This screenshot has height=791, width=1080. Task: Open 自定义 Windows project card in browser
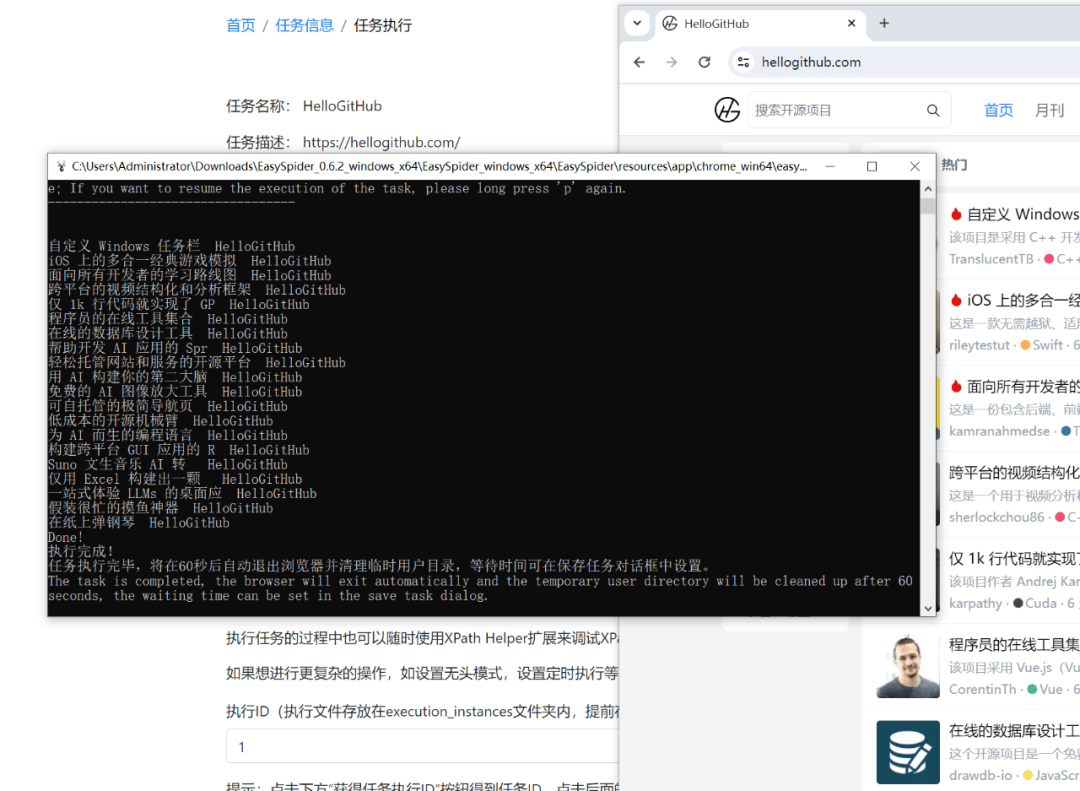(x=1009, y=235)
